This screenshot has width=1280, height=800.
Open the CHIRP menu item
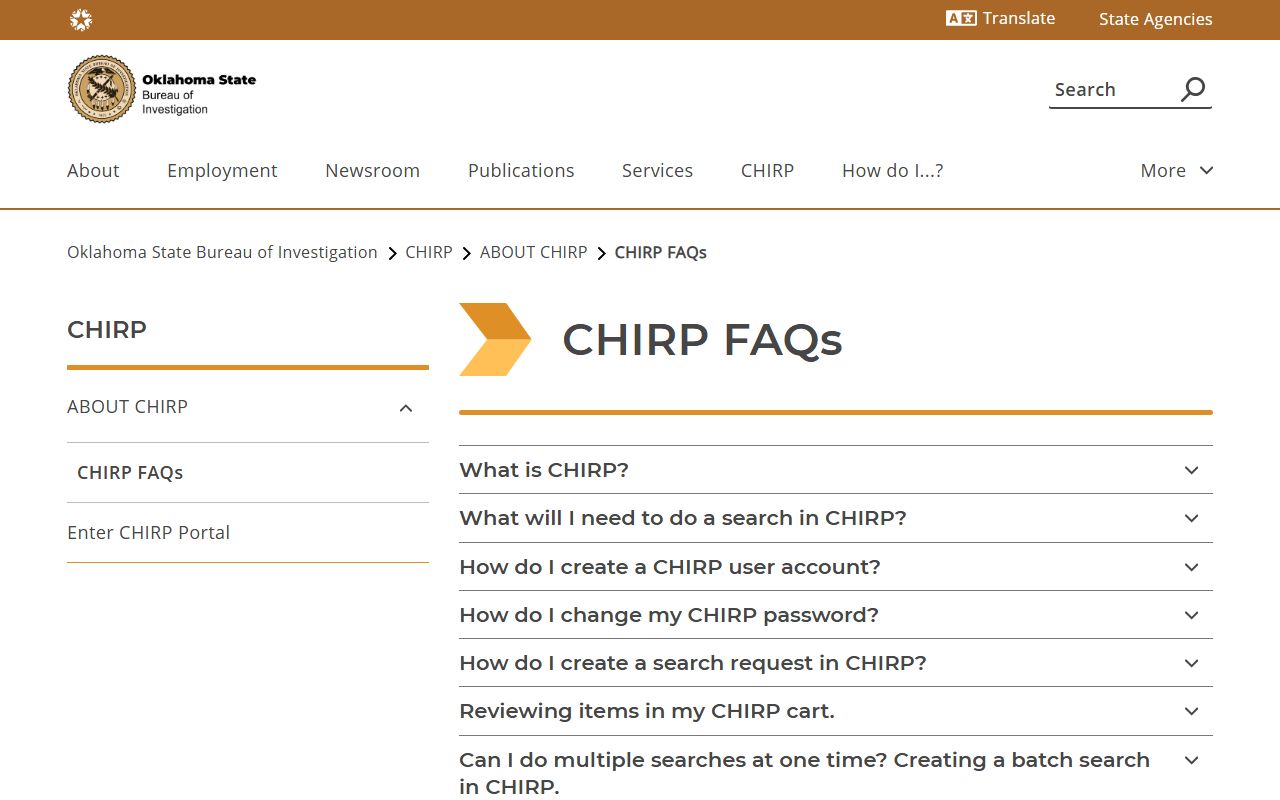pos(767,170)
